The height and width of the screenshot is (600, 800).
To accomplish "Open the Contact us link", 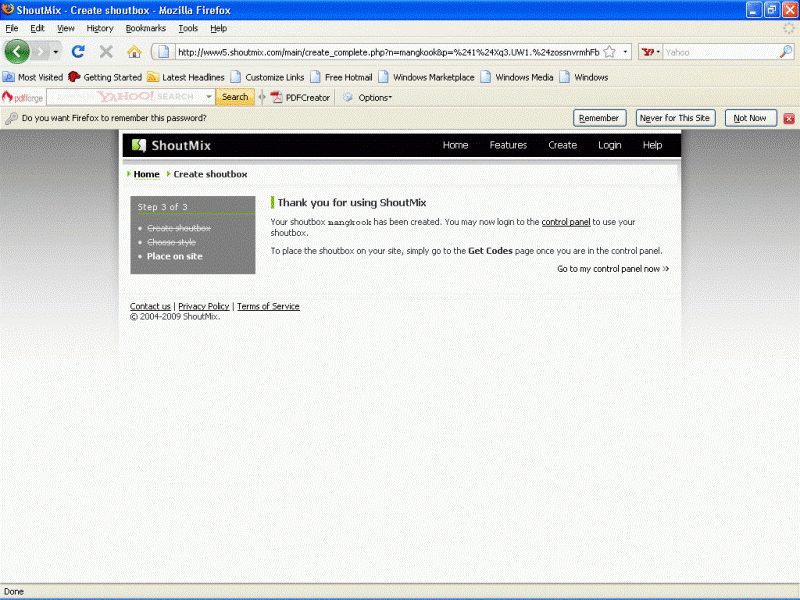I will 150,306.
